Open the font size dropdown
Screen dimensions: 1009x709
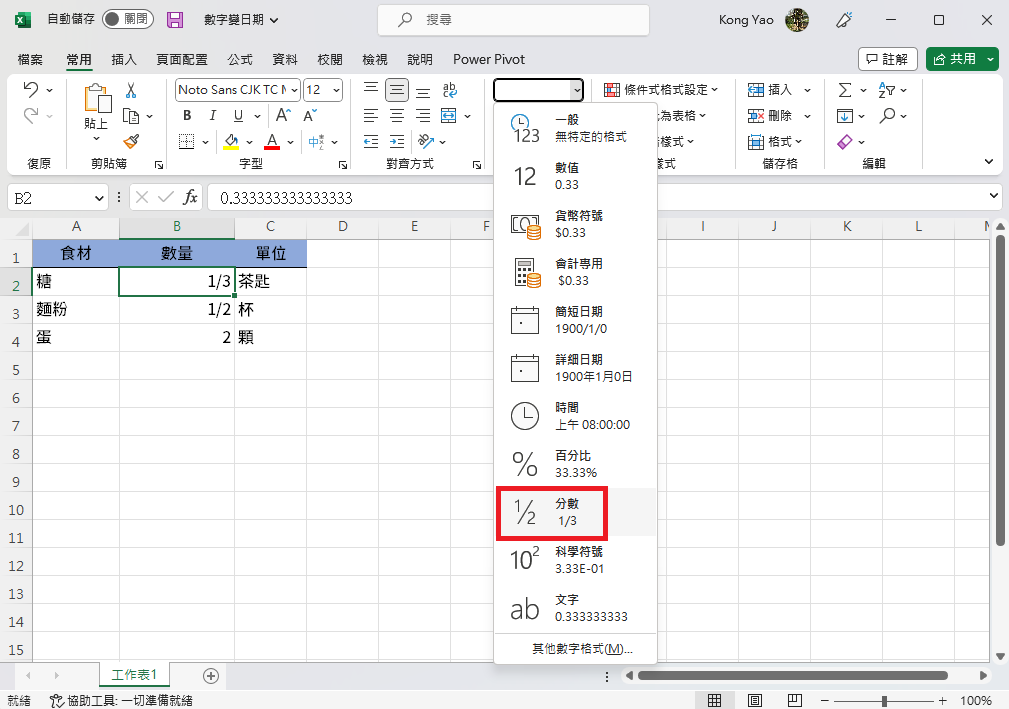(336, 90)
